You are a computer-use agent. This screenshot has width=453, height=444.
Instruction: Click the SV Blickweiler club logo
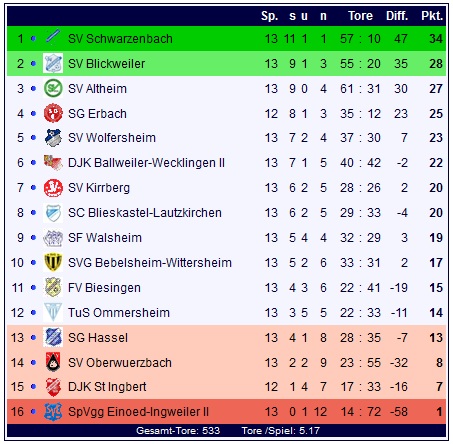pos(53,63)
